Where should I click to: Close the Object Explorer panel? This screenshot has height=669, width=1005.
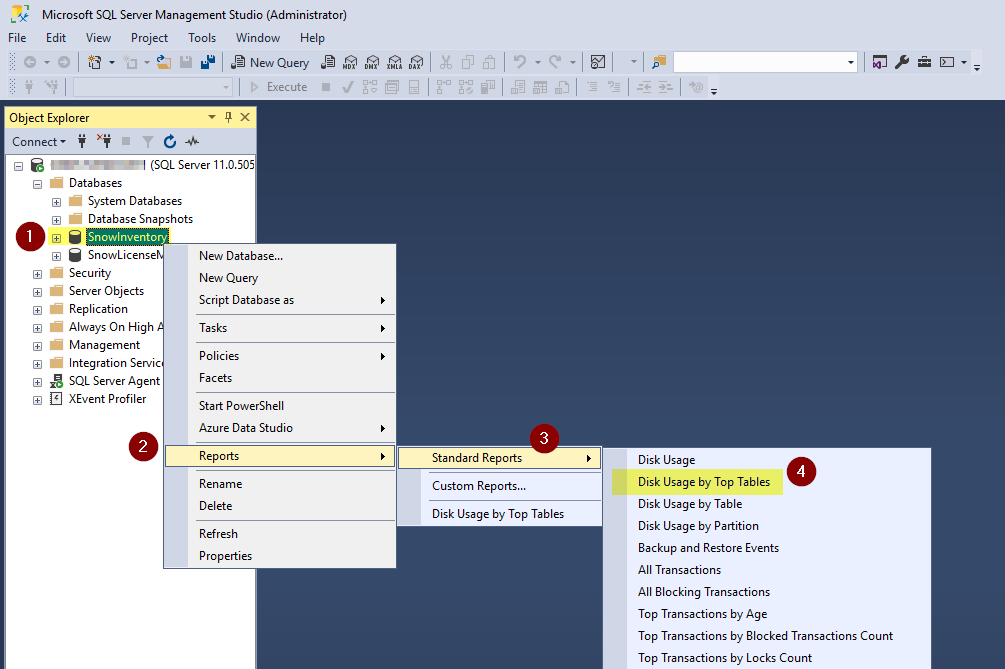(245, 117)
